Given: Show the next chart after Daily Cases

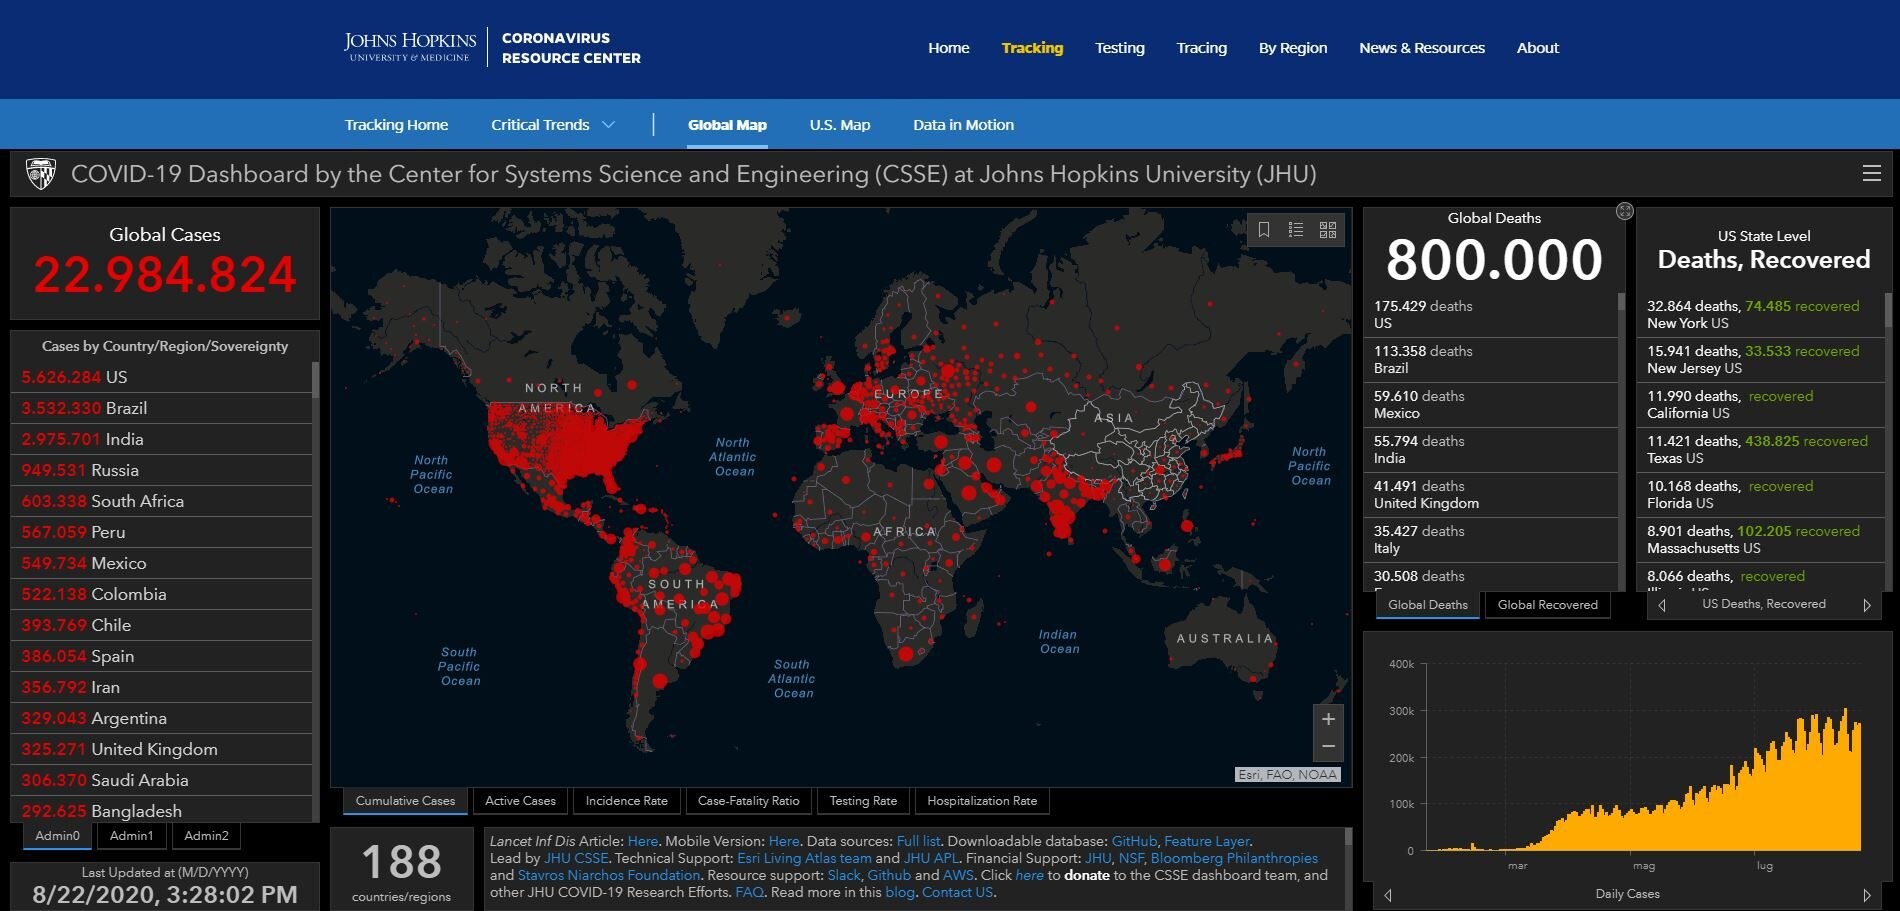Looking at the screenshot, I should click(x=1866, y=895).
